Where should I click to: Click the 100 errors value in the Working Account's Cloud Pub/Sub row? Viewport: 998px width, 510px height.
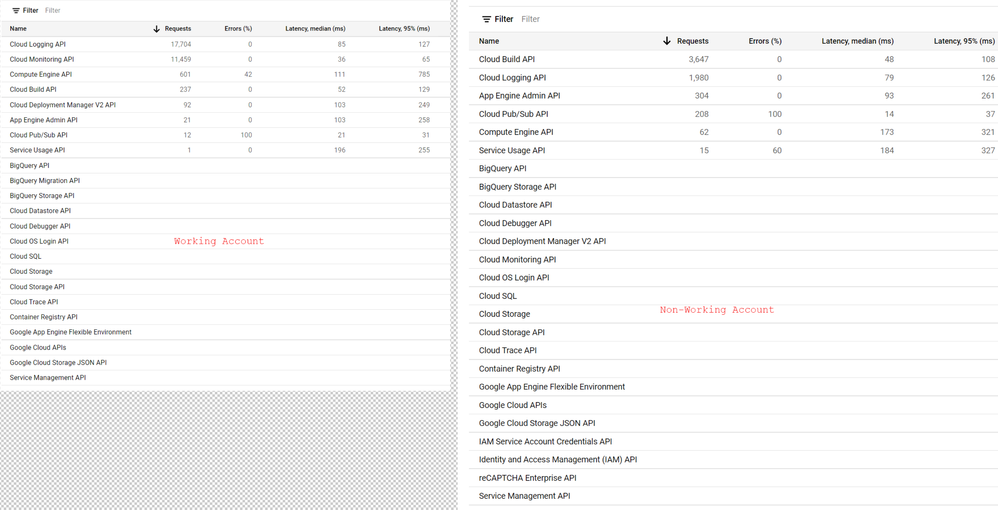click(x=246, y=135)
